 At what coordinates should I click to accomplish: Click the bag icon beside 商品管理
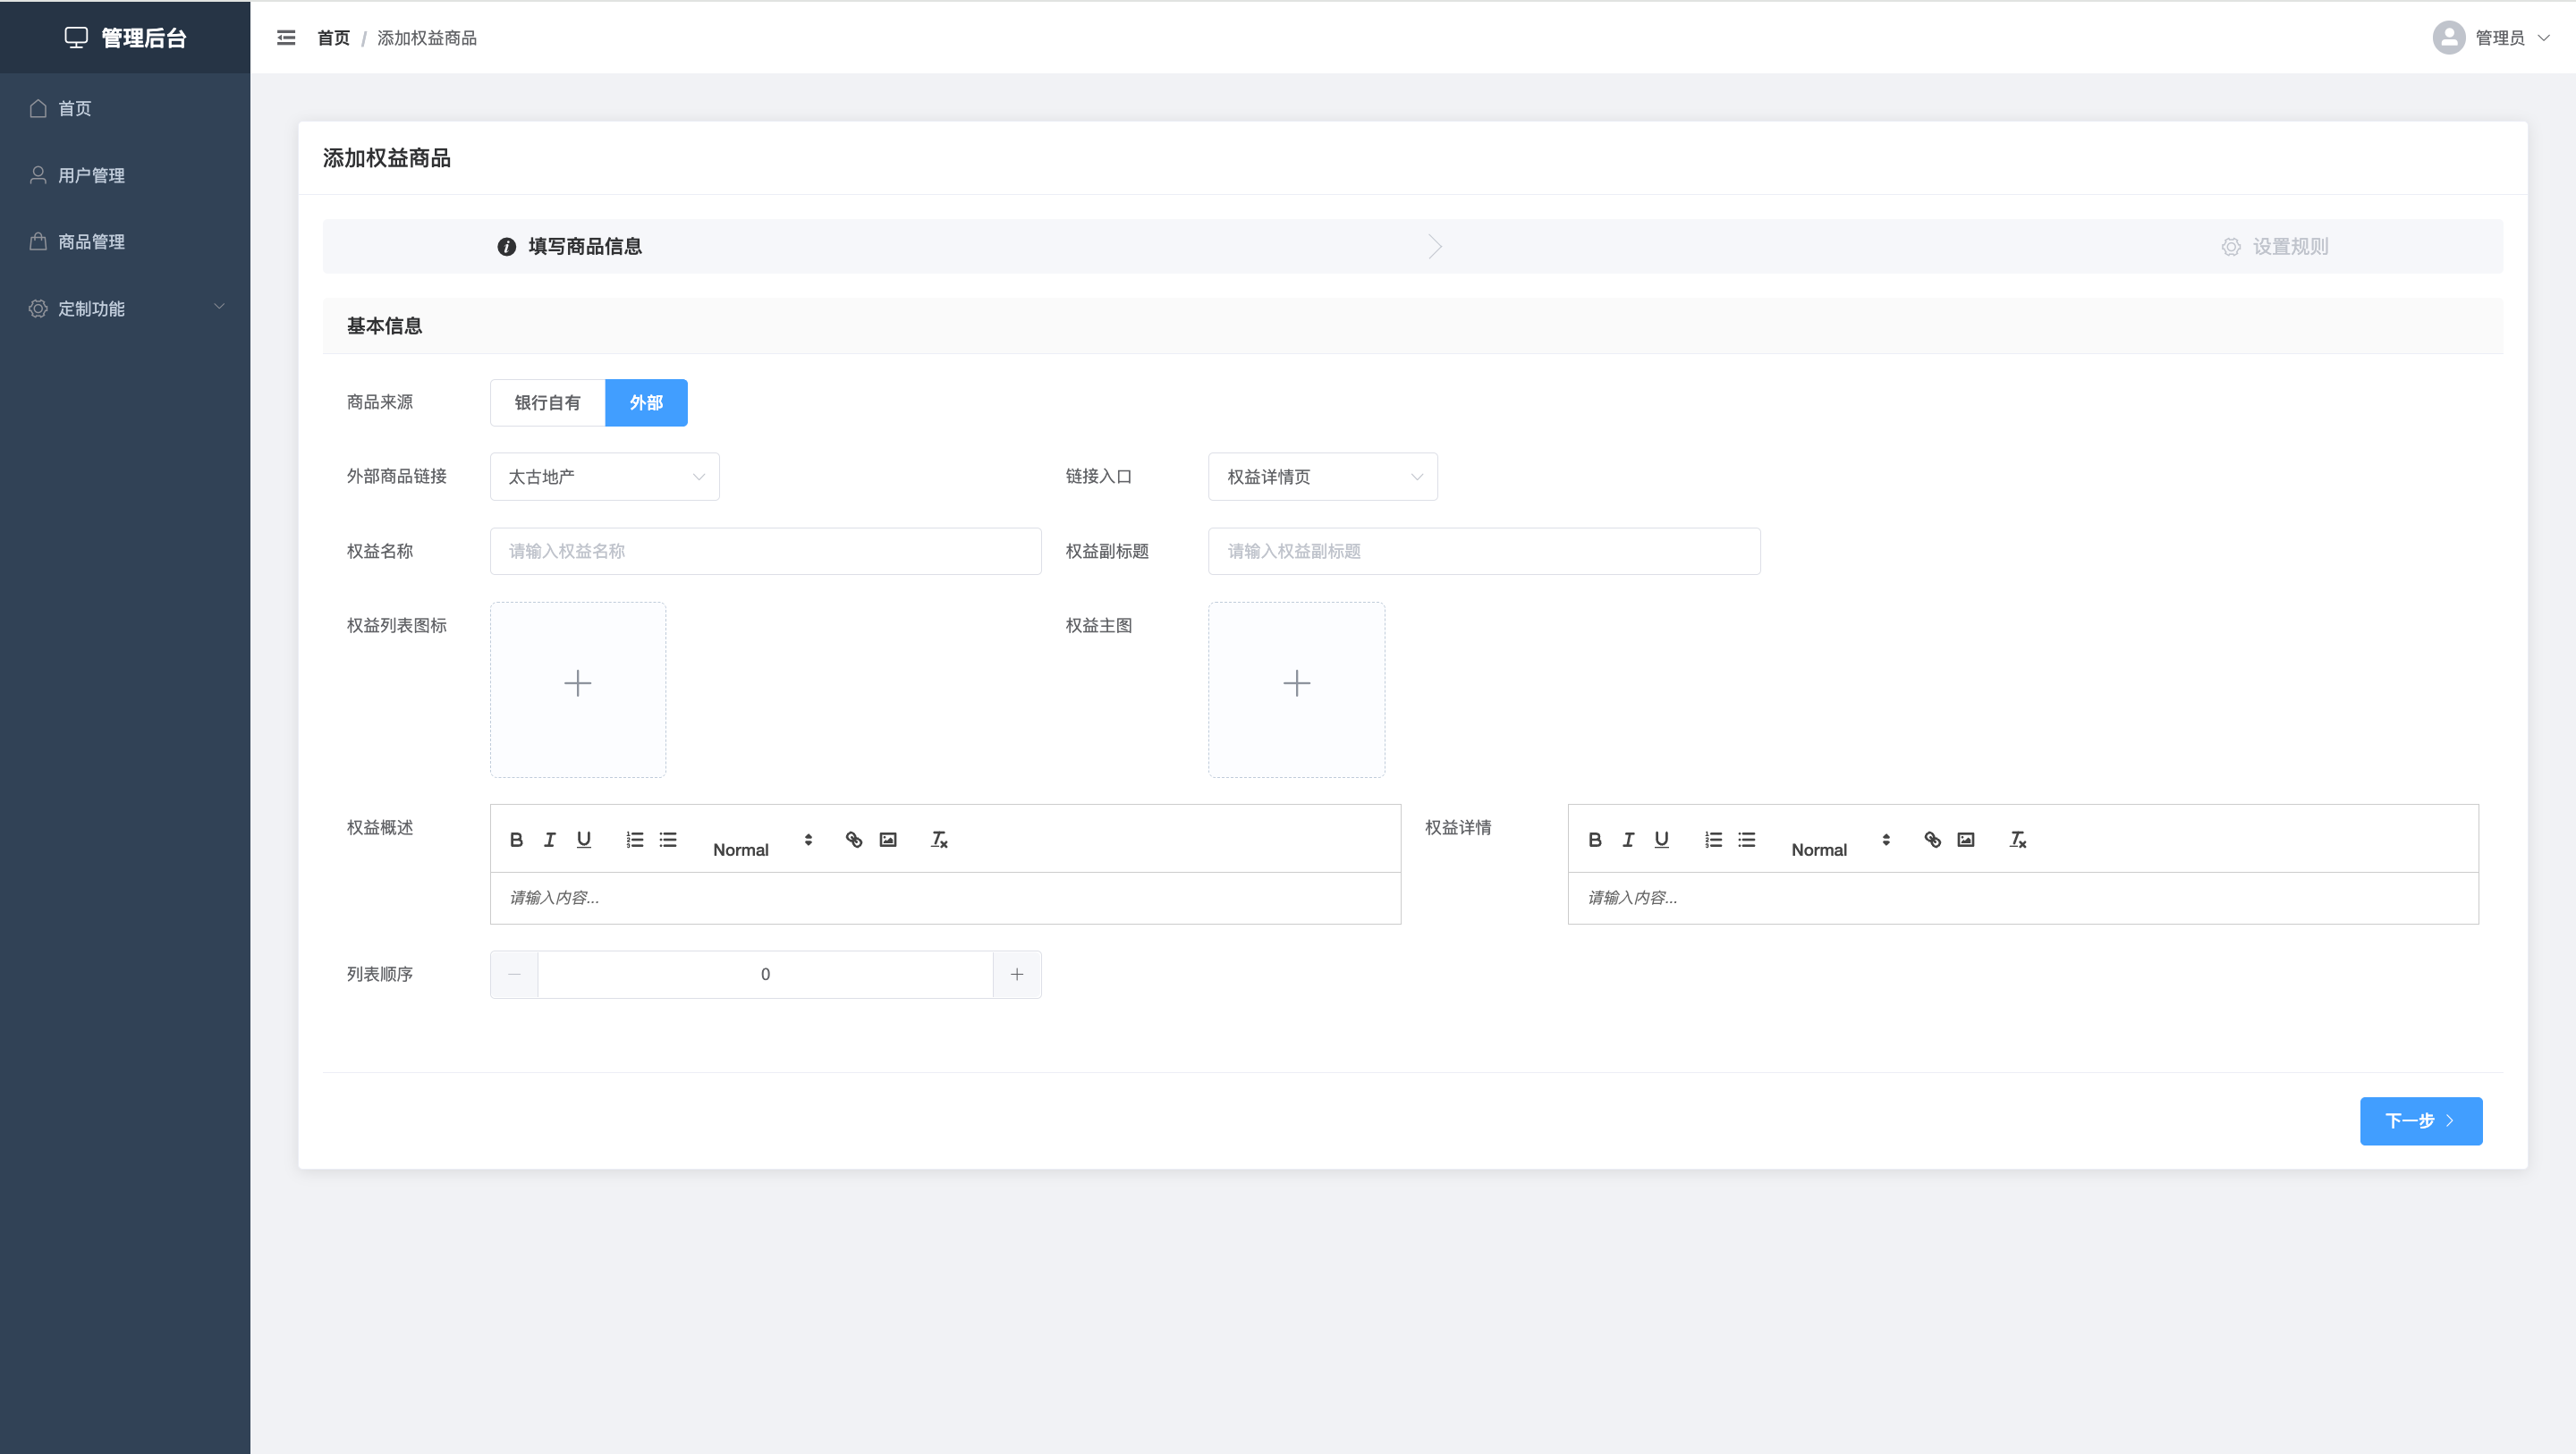point(38,241)
